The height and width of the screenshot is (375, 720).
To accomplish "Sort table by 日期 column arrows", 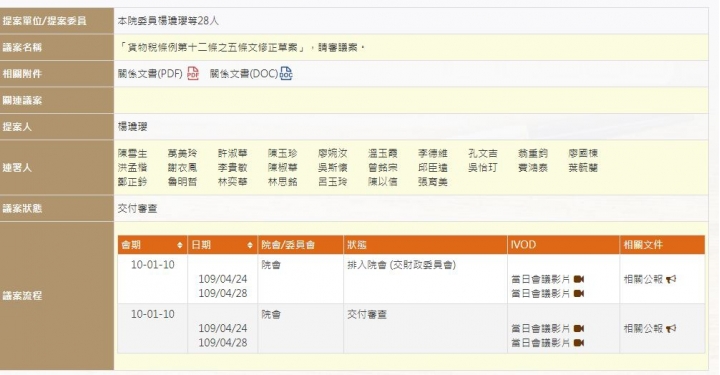I will point(250,245).
